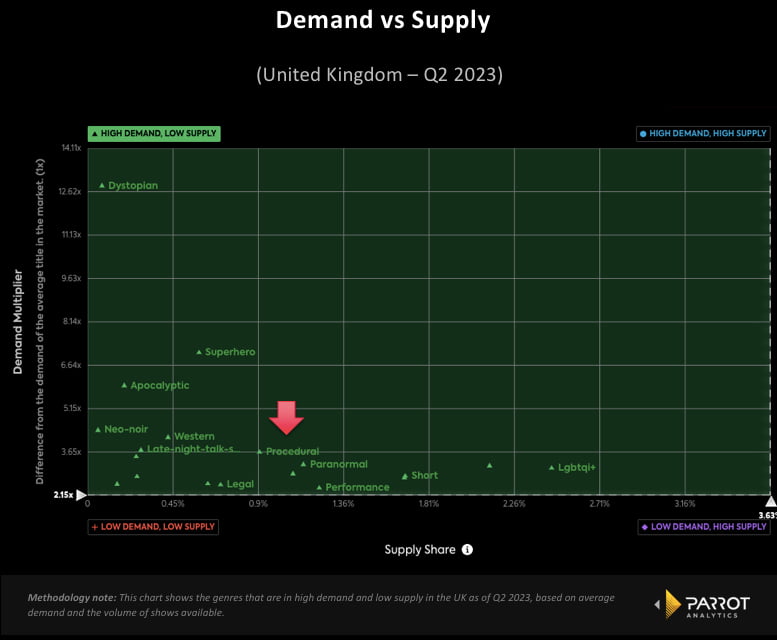Viewport: 777px width, 640px height.
Task: Click the Short genre data point
Action: coord(404,476)
